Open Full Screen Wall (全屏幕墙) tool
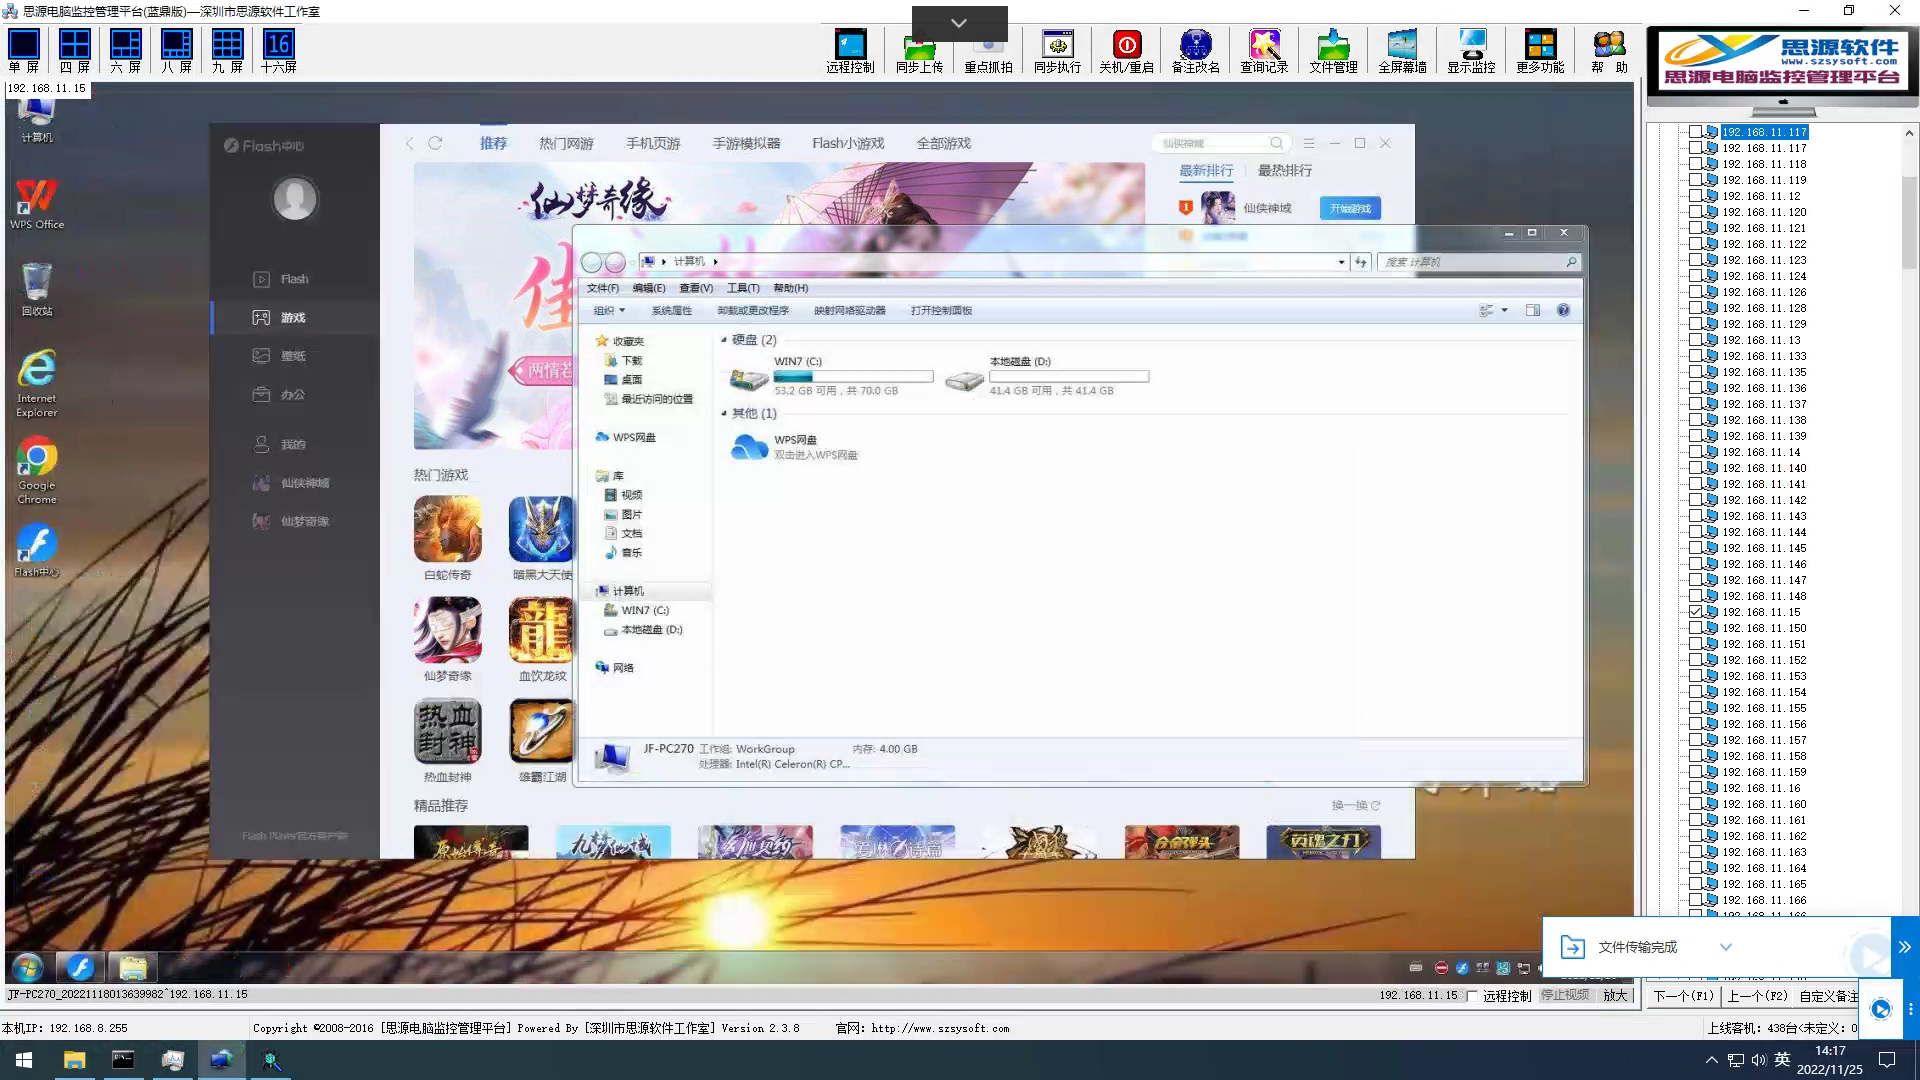1920x1080 pixels. 1402,51
